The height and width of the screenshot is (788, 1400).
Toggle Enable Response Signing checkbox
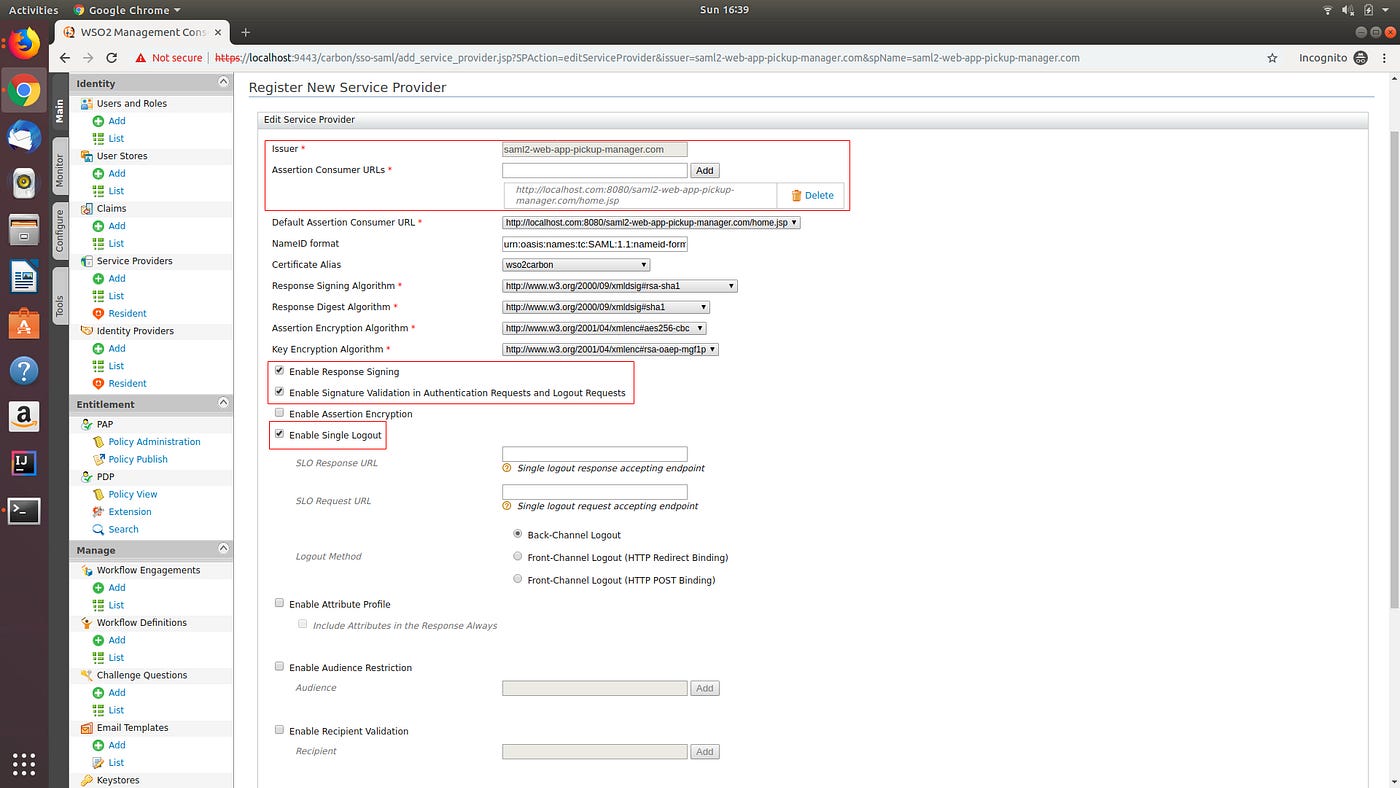coord(279,371)
